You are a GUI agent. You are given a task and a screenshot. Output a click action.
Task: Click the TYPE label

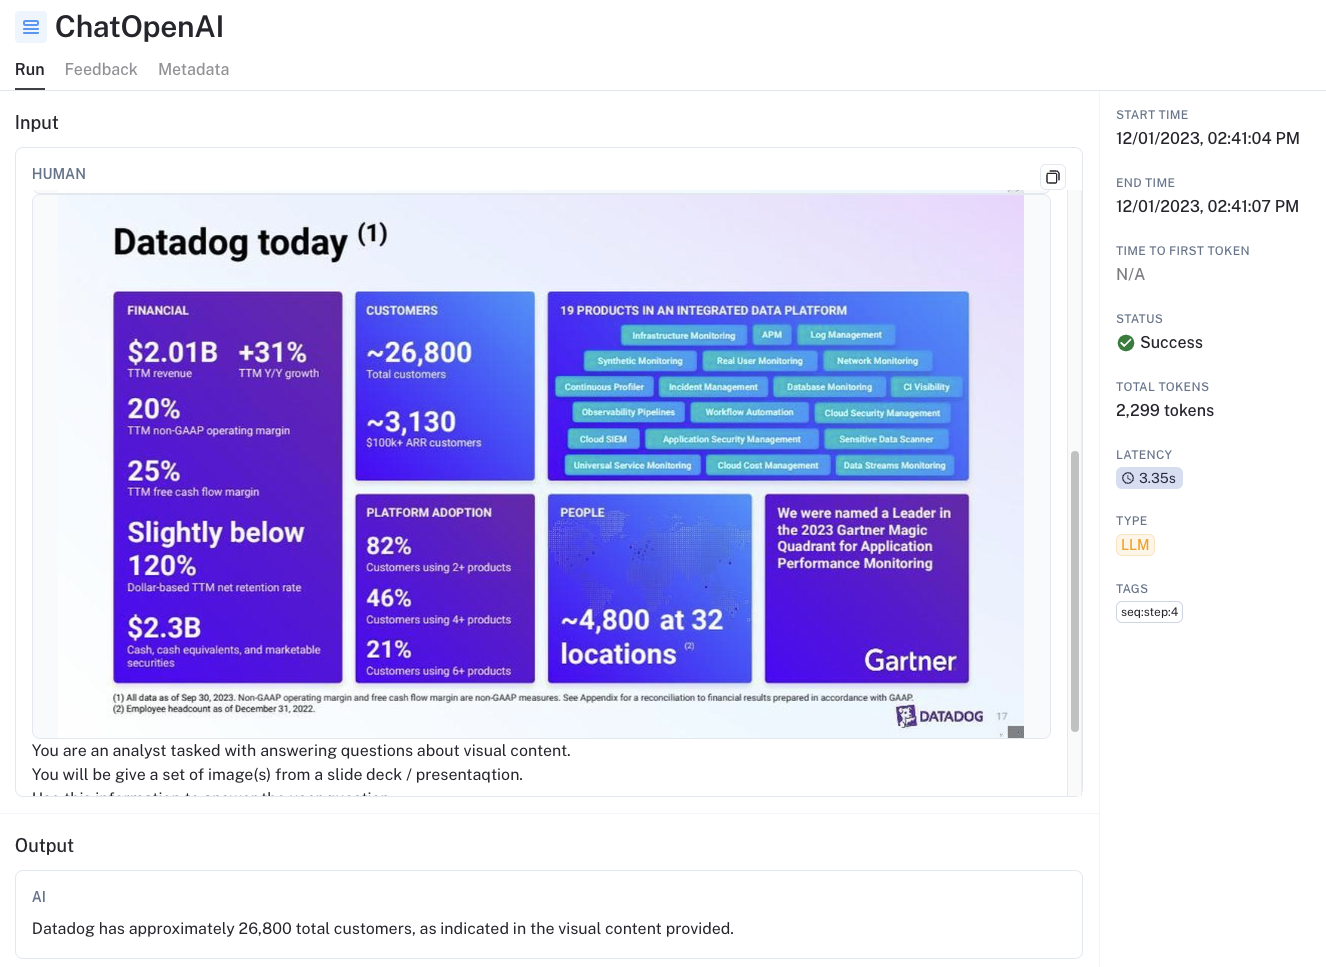[1131, 521]
